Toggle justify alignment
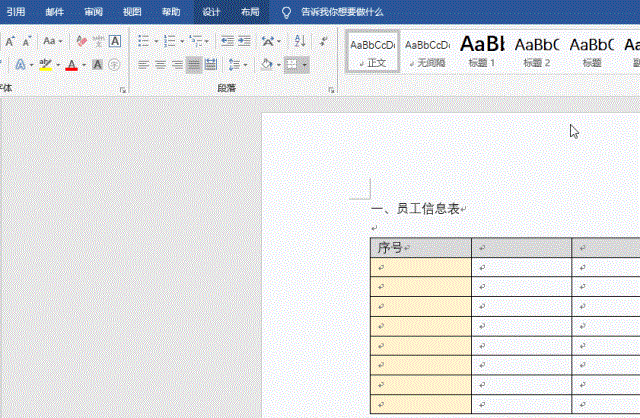 click(x=193, y=64)
